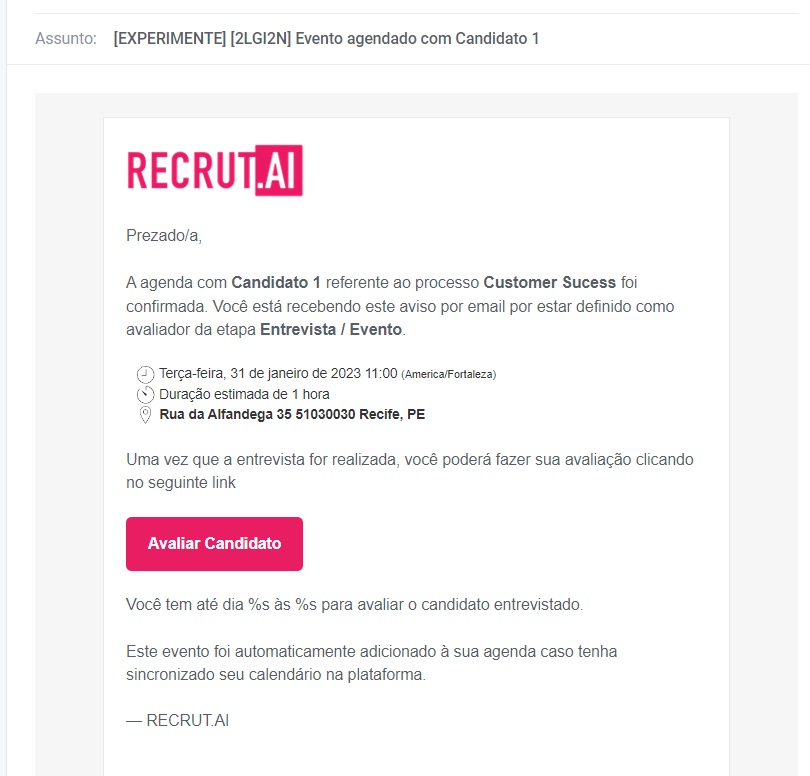Click the Assunto label
This screenshot has width=810, height=776.
(x=66, y=39)
